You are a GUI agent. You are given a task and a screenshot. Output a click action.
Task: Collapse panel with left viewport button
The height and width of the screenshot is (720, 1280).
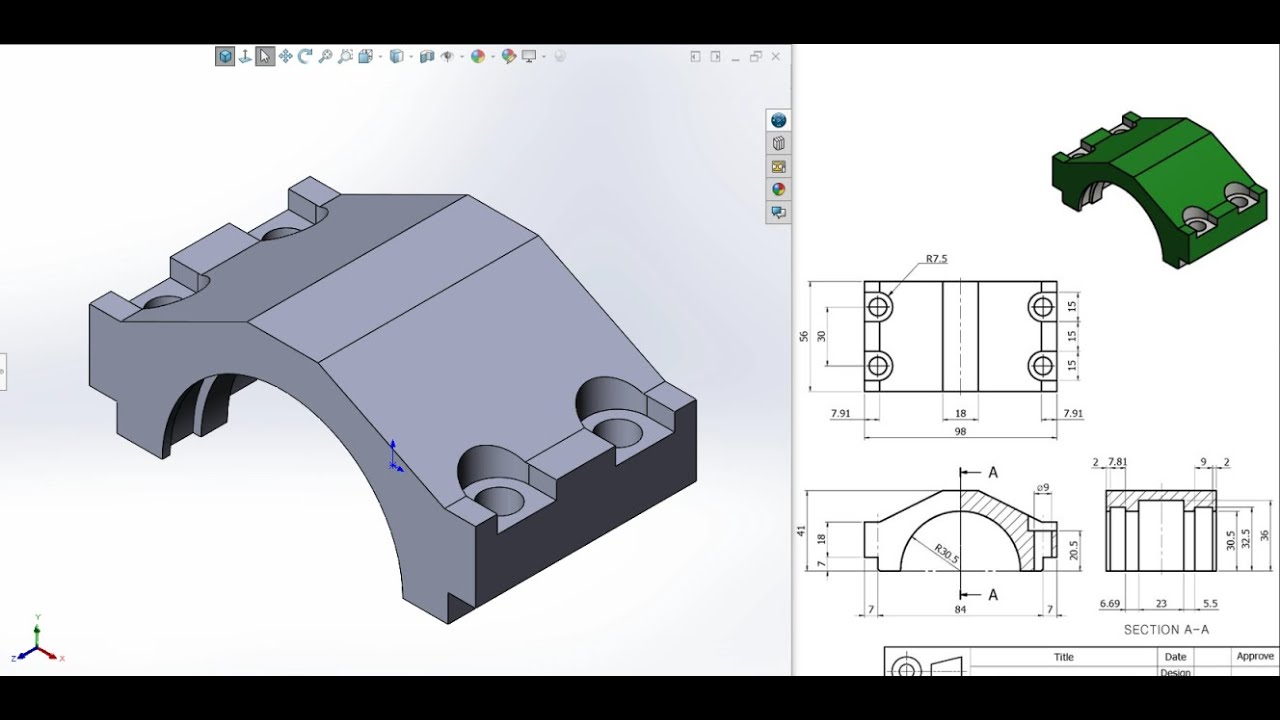coord(695,57)
